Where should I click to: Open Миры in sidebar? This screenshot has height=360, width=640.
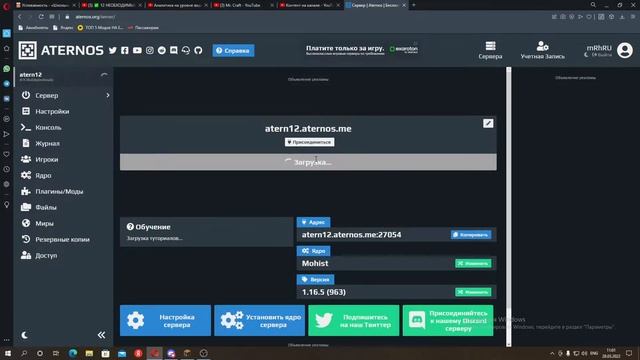pyautogui.click(x=44, y=223)
